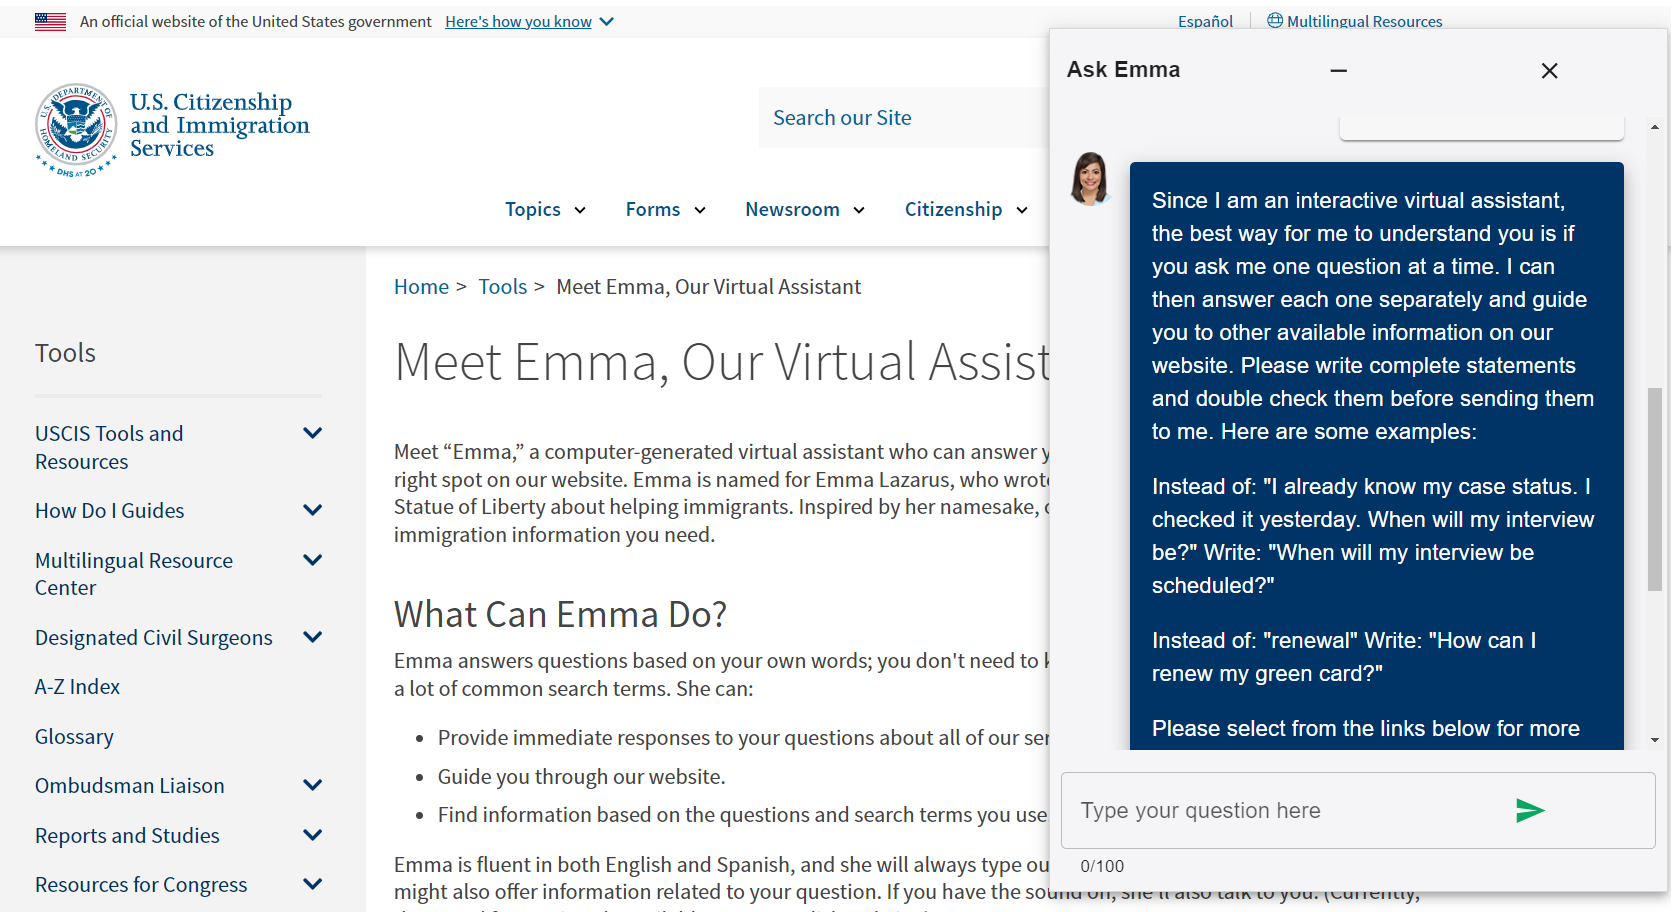
Task: Open Multilingual Resource Center link
Action: click(134, 574)
